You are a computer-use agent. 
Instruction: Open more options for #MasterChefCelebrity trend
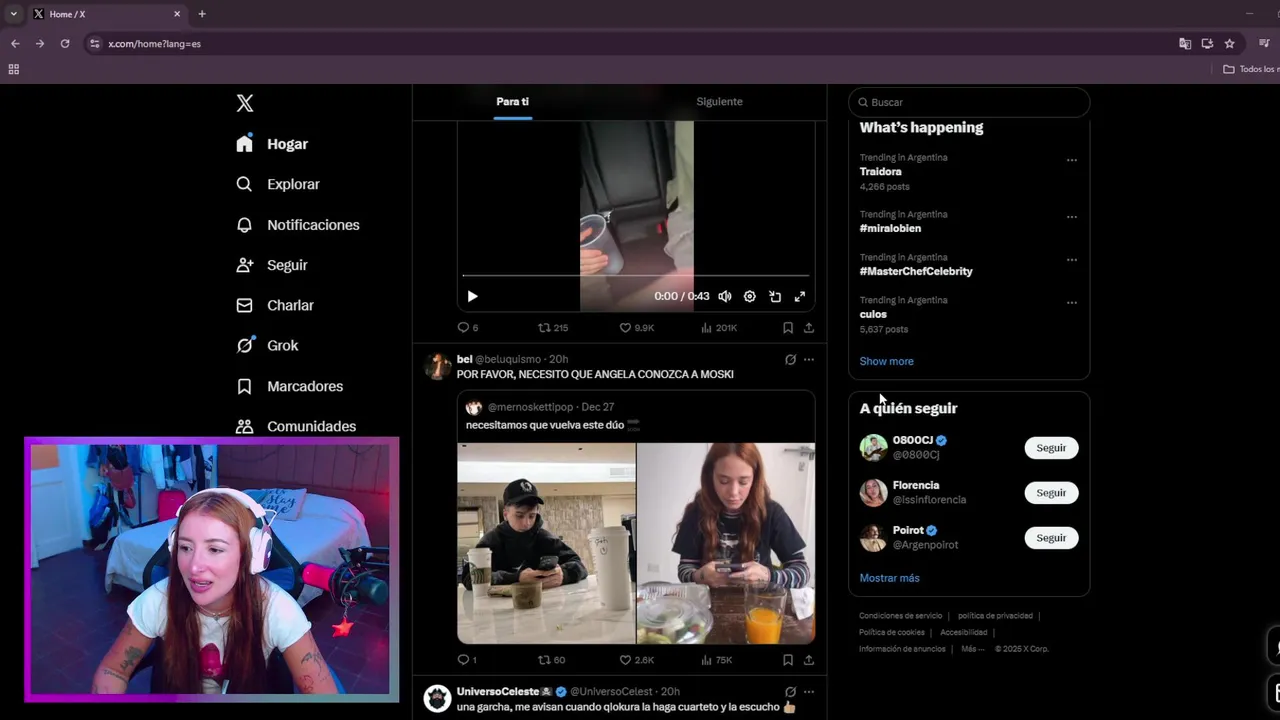tap(1072, 260)
